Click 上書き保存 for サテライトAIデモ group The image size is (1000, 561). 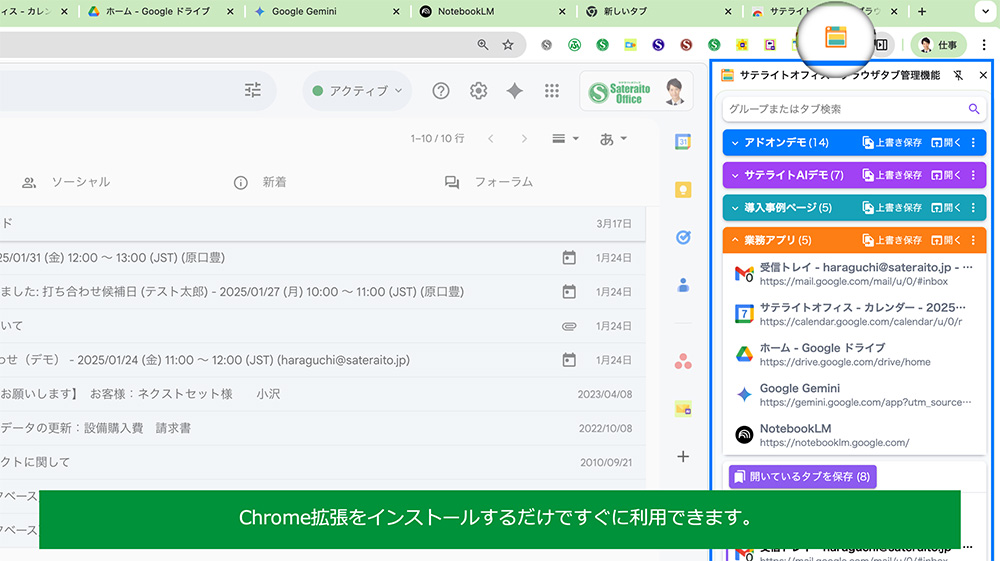click(x=892, y=175)
